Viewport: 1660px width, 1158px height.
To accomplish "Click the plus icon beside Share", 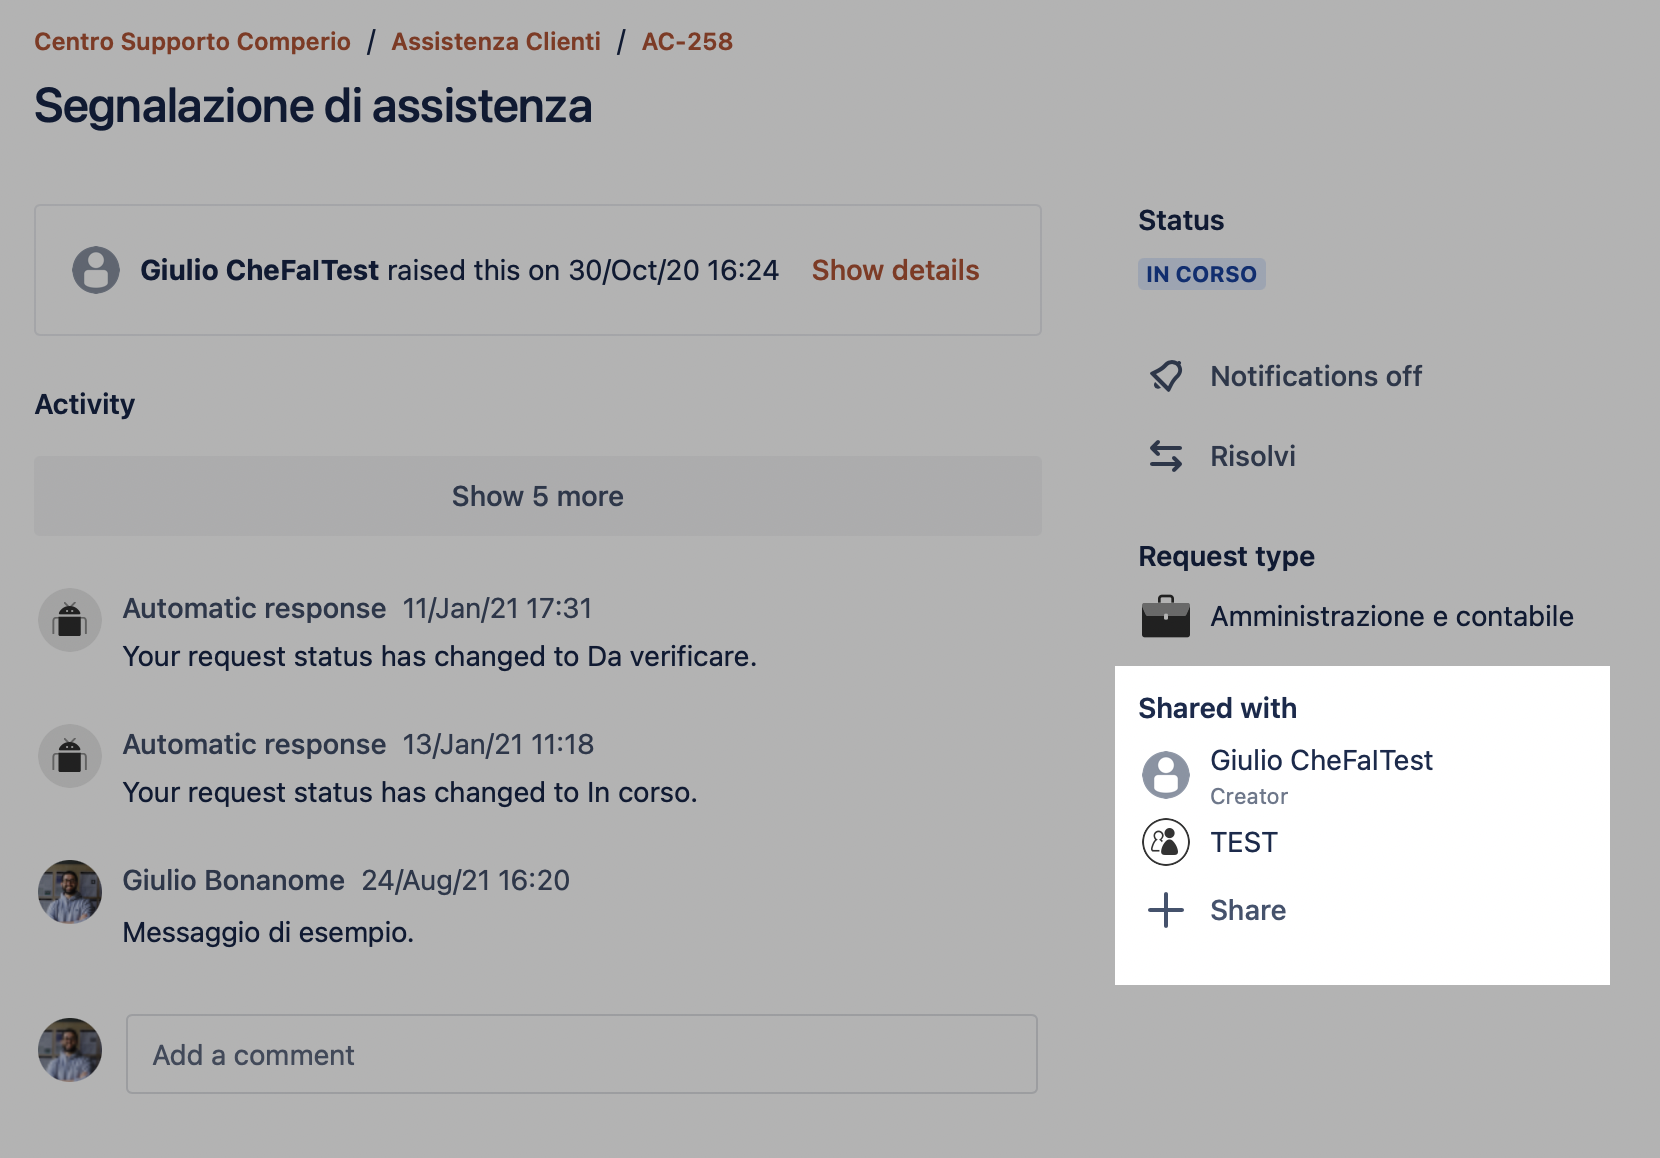I will [1166, 910].
